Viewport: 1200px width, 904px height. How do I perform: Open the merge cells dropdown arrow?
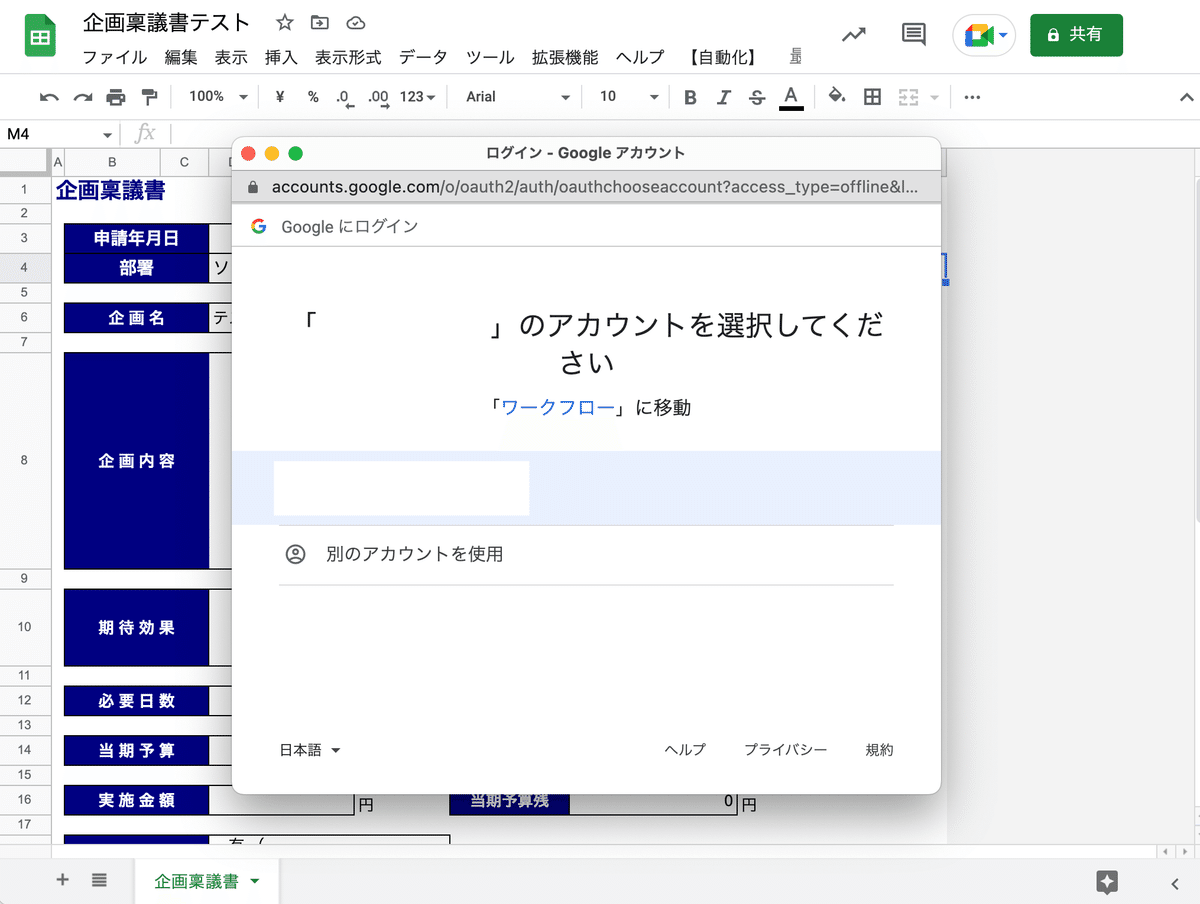(935, 97)
